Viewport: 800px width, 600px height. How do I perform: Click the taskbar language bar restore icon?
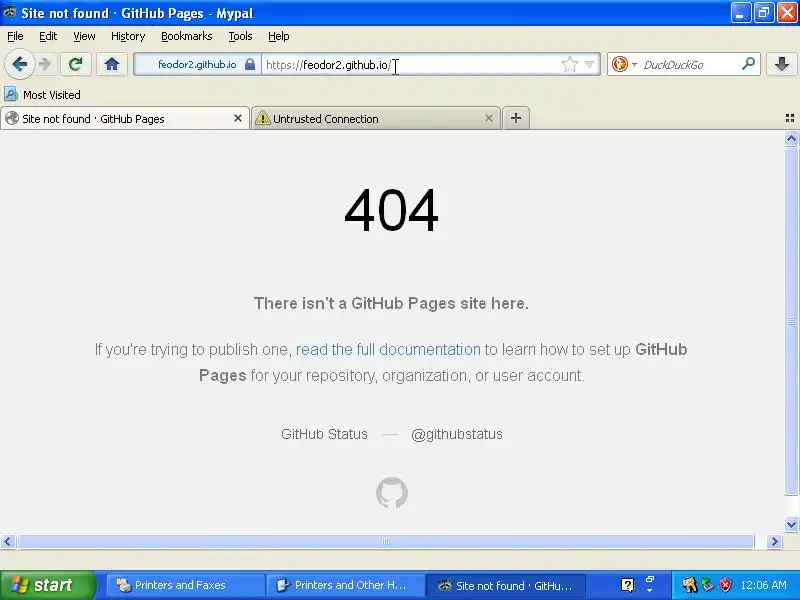click(649, 579)
